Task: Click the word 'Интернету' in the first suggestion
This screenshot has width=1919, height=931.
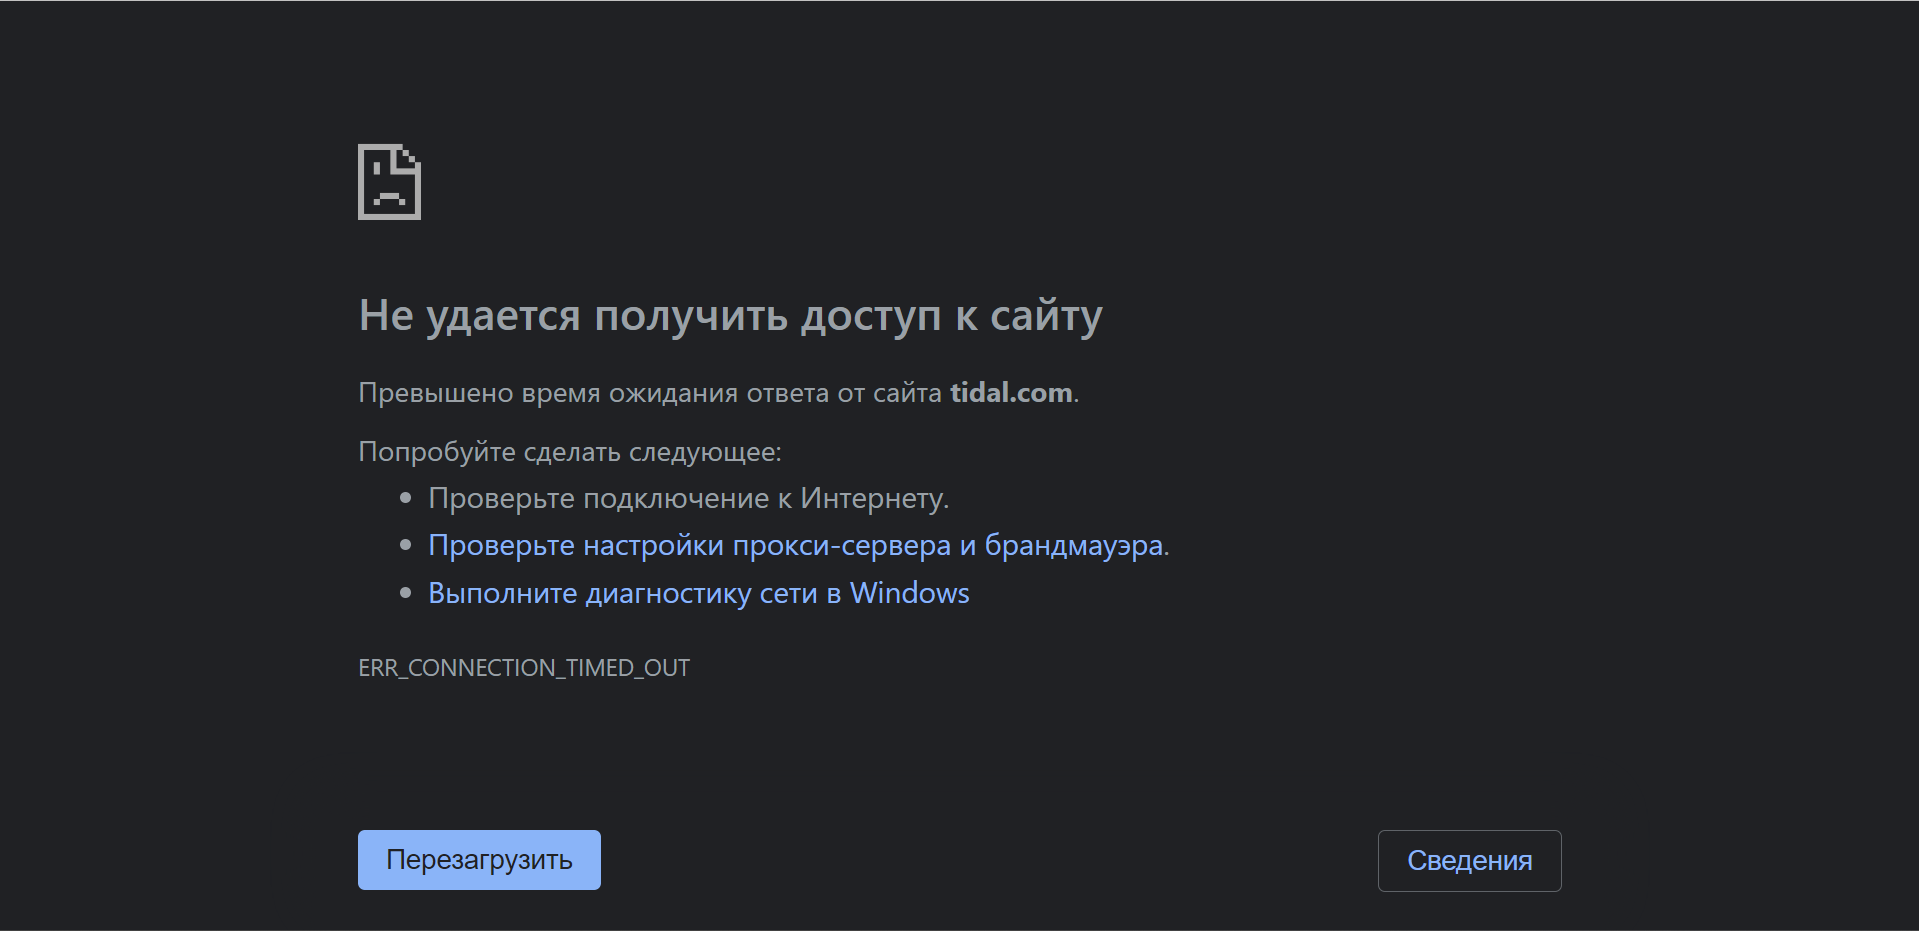Action: pos(870,498)
